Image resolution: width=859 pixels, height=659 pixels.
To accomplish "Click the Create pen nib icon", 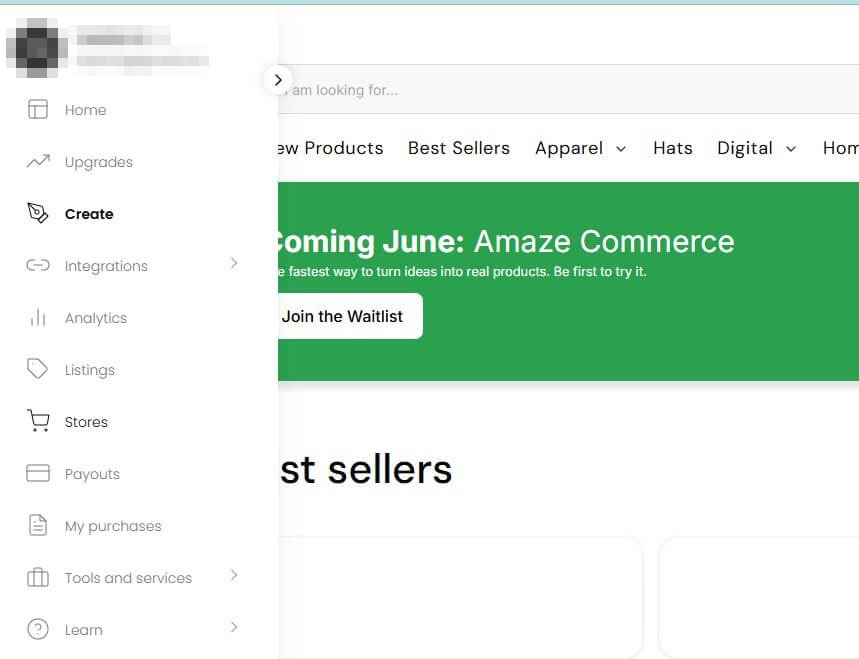I will click(38, 213).
